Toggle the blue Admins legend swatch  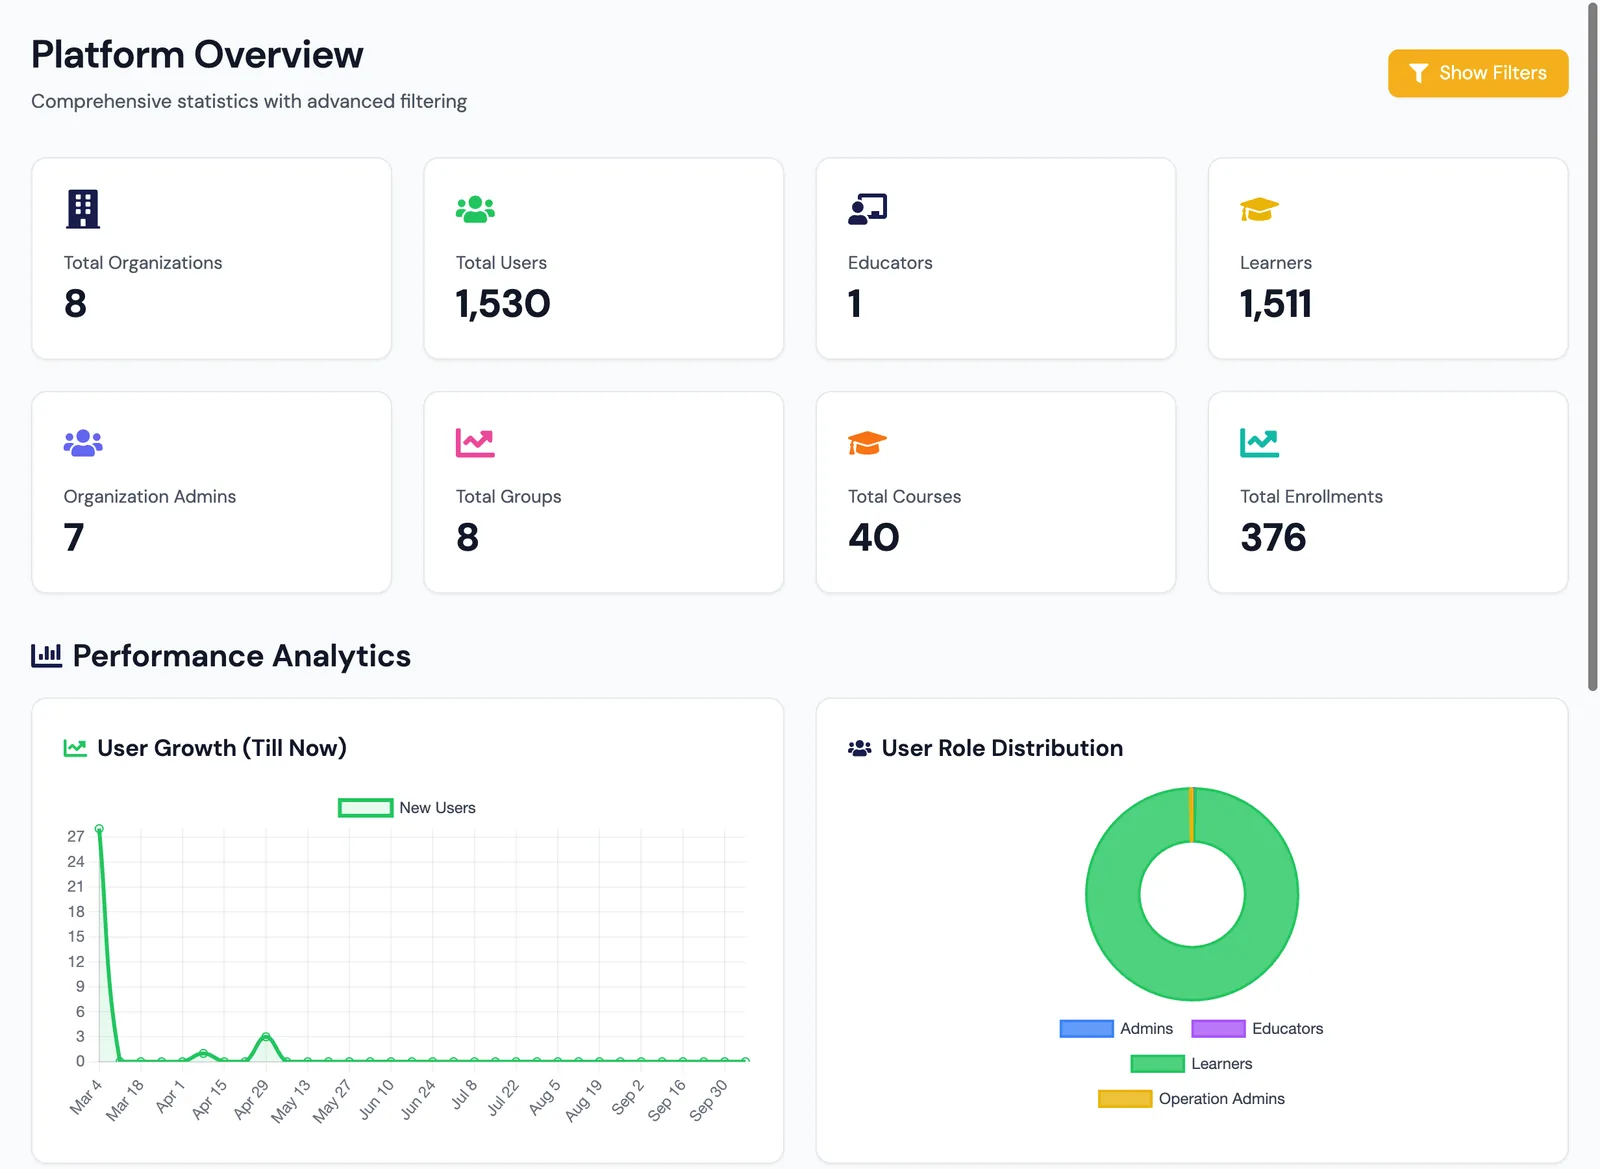(x=1086, y=1029)
